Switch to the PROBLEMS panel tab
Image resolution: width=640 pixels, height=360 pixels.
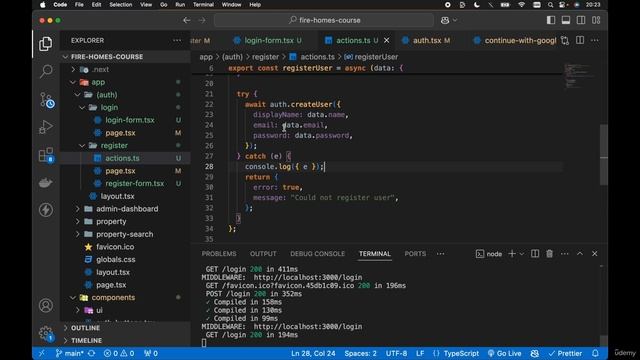(x=219, y=253)
